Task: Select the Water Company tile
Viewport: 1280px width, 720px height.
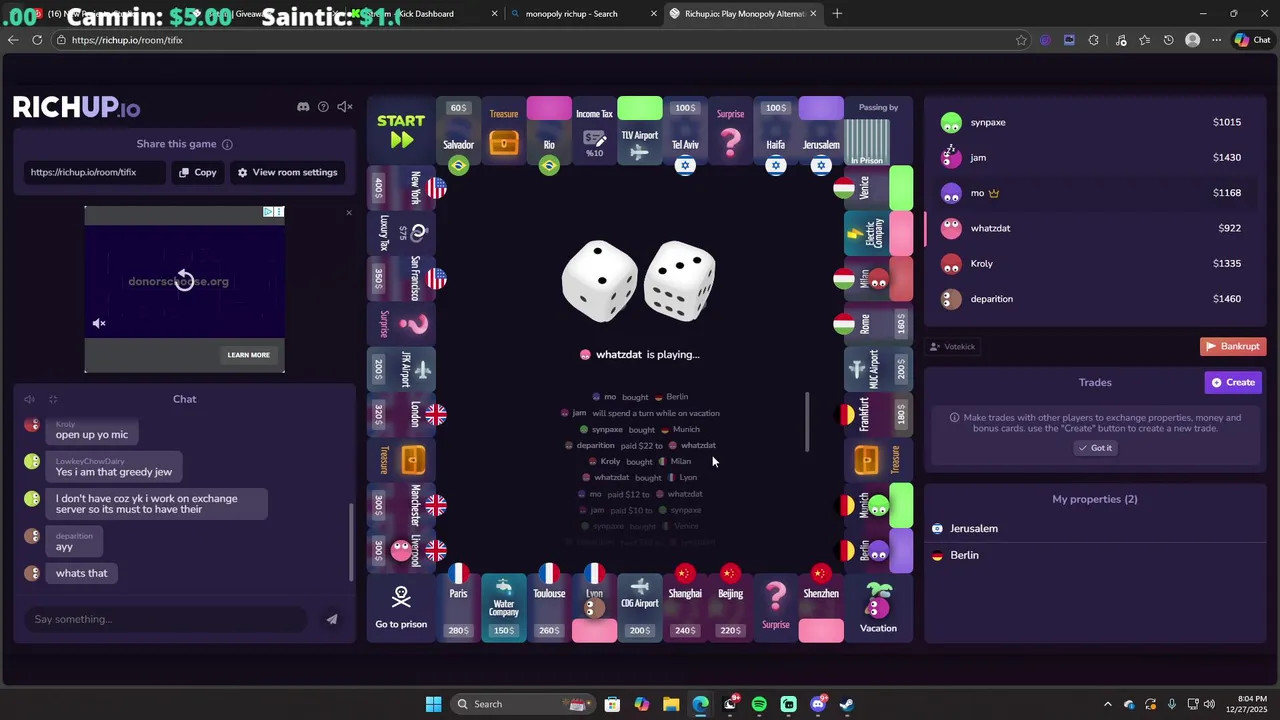Action: tap(504, 608)
